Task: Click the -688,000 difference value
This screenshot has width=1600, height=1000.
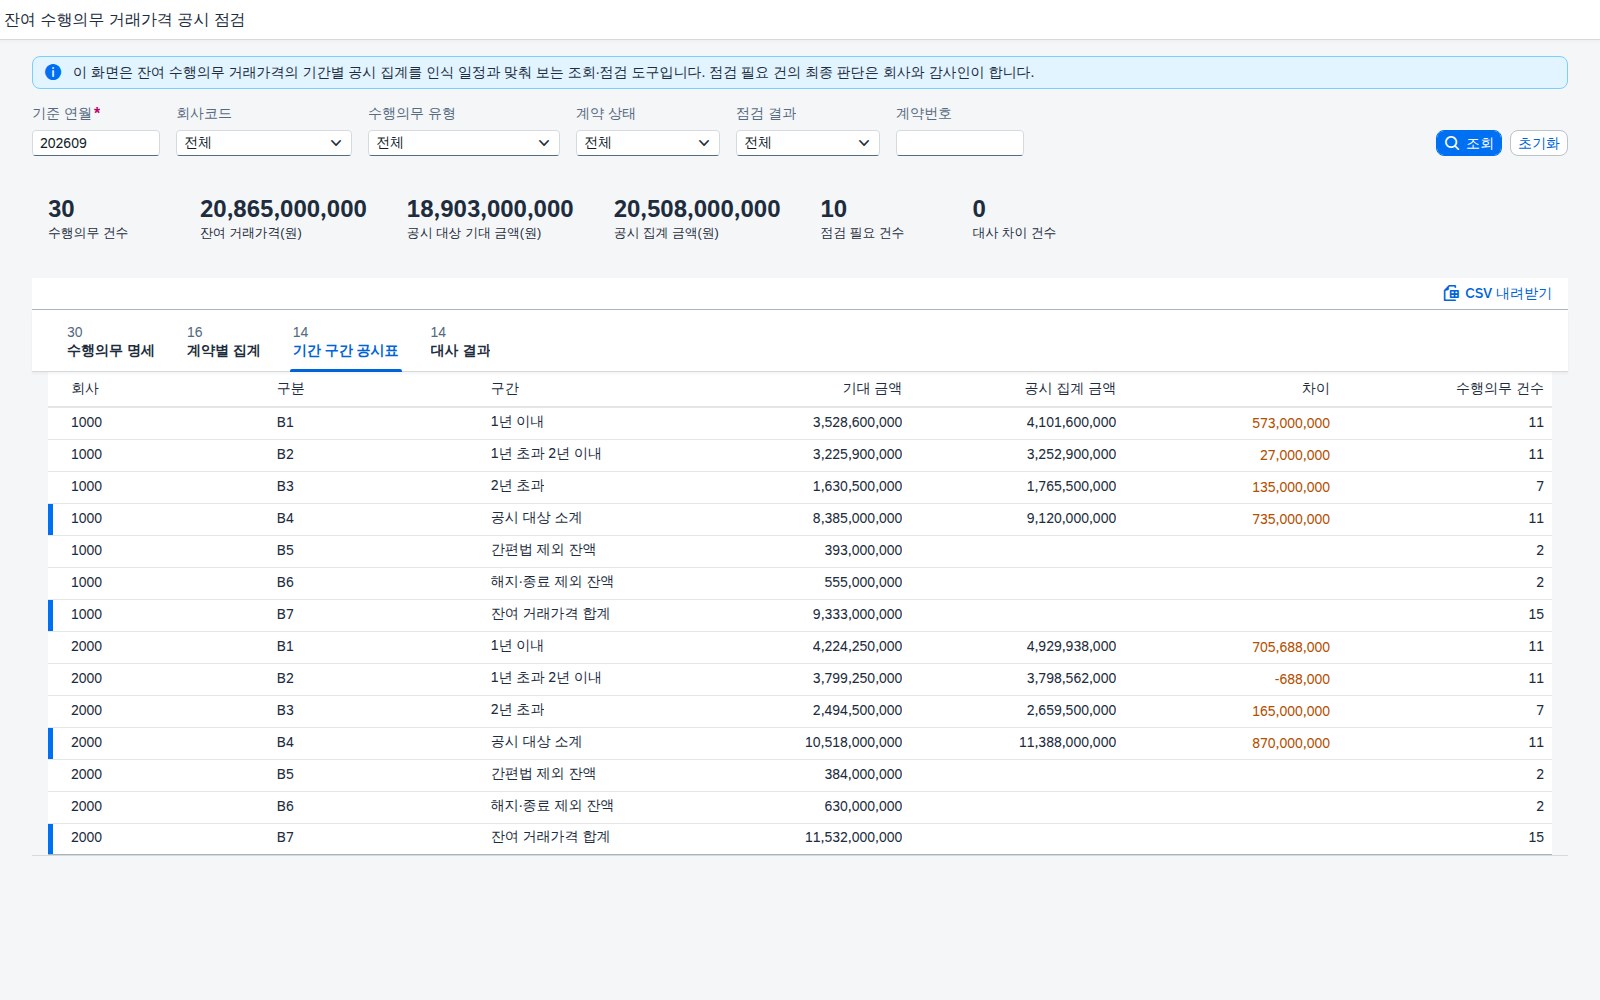Action: (1302, 679)
